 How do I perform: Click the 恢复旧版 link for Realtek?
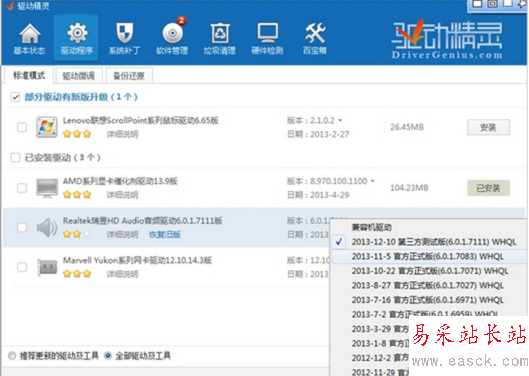(x=165, y=235)
